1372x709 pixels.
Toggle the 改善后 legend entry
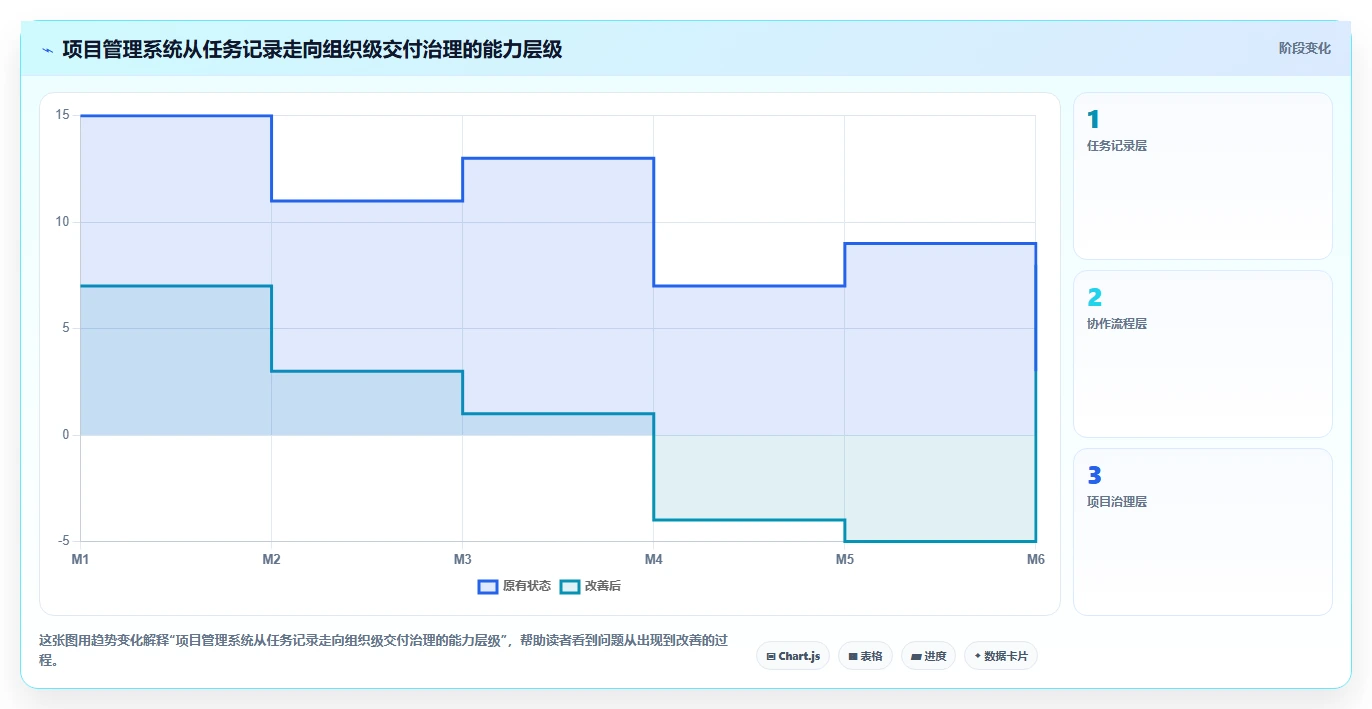[590, 586]
